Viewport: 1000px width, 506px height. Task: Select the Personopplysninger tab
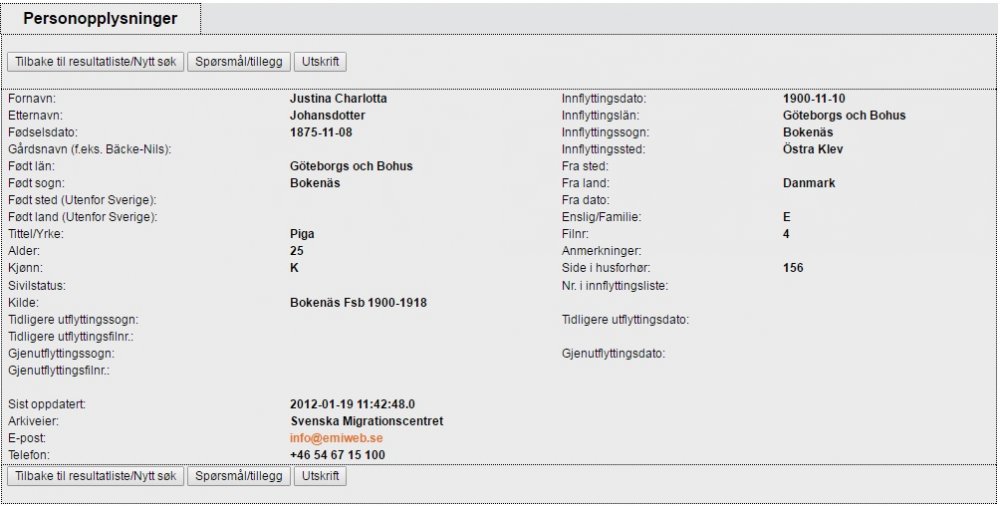click(100, 19)
